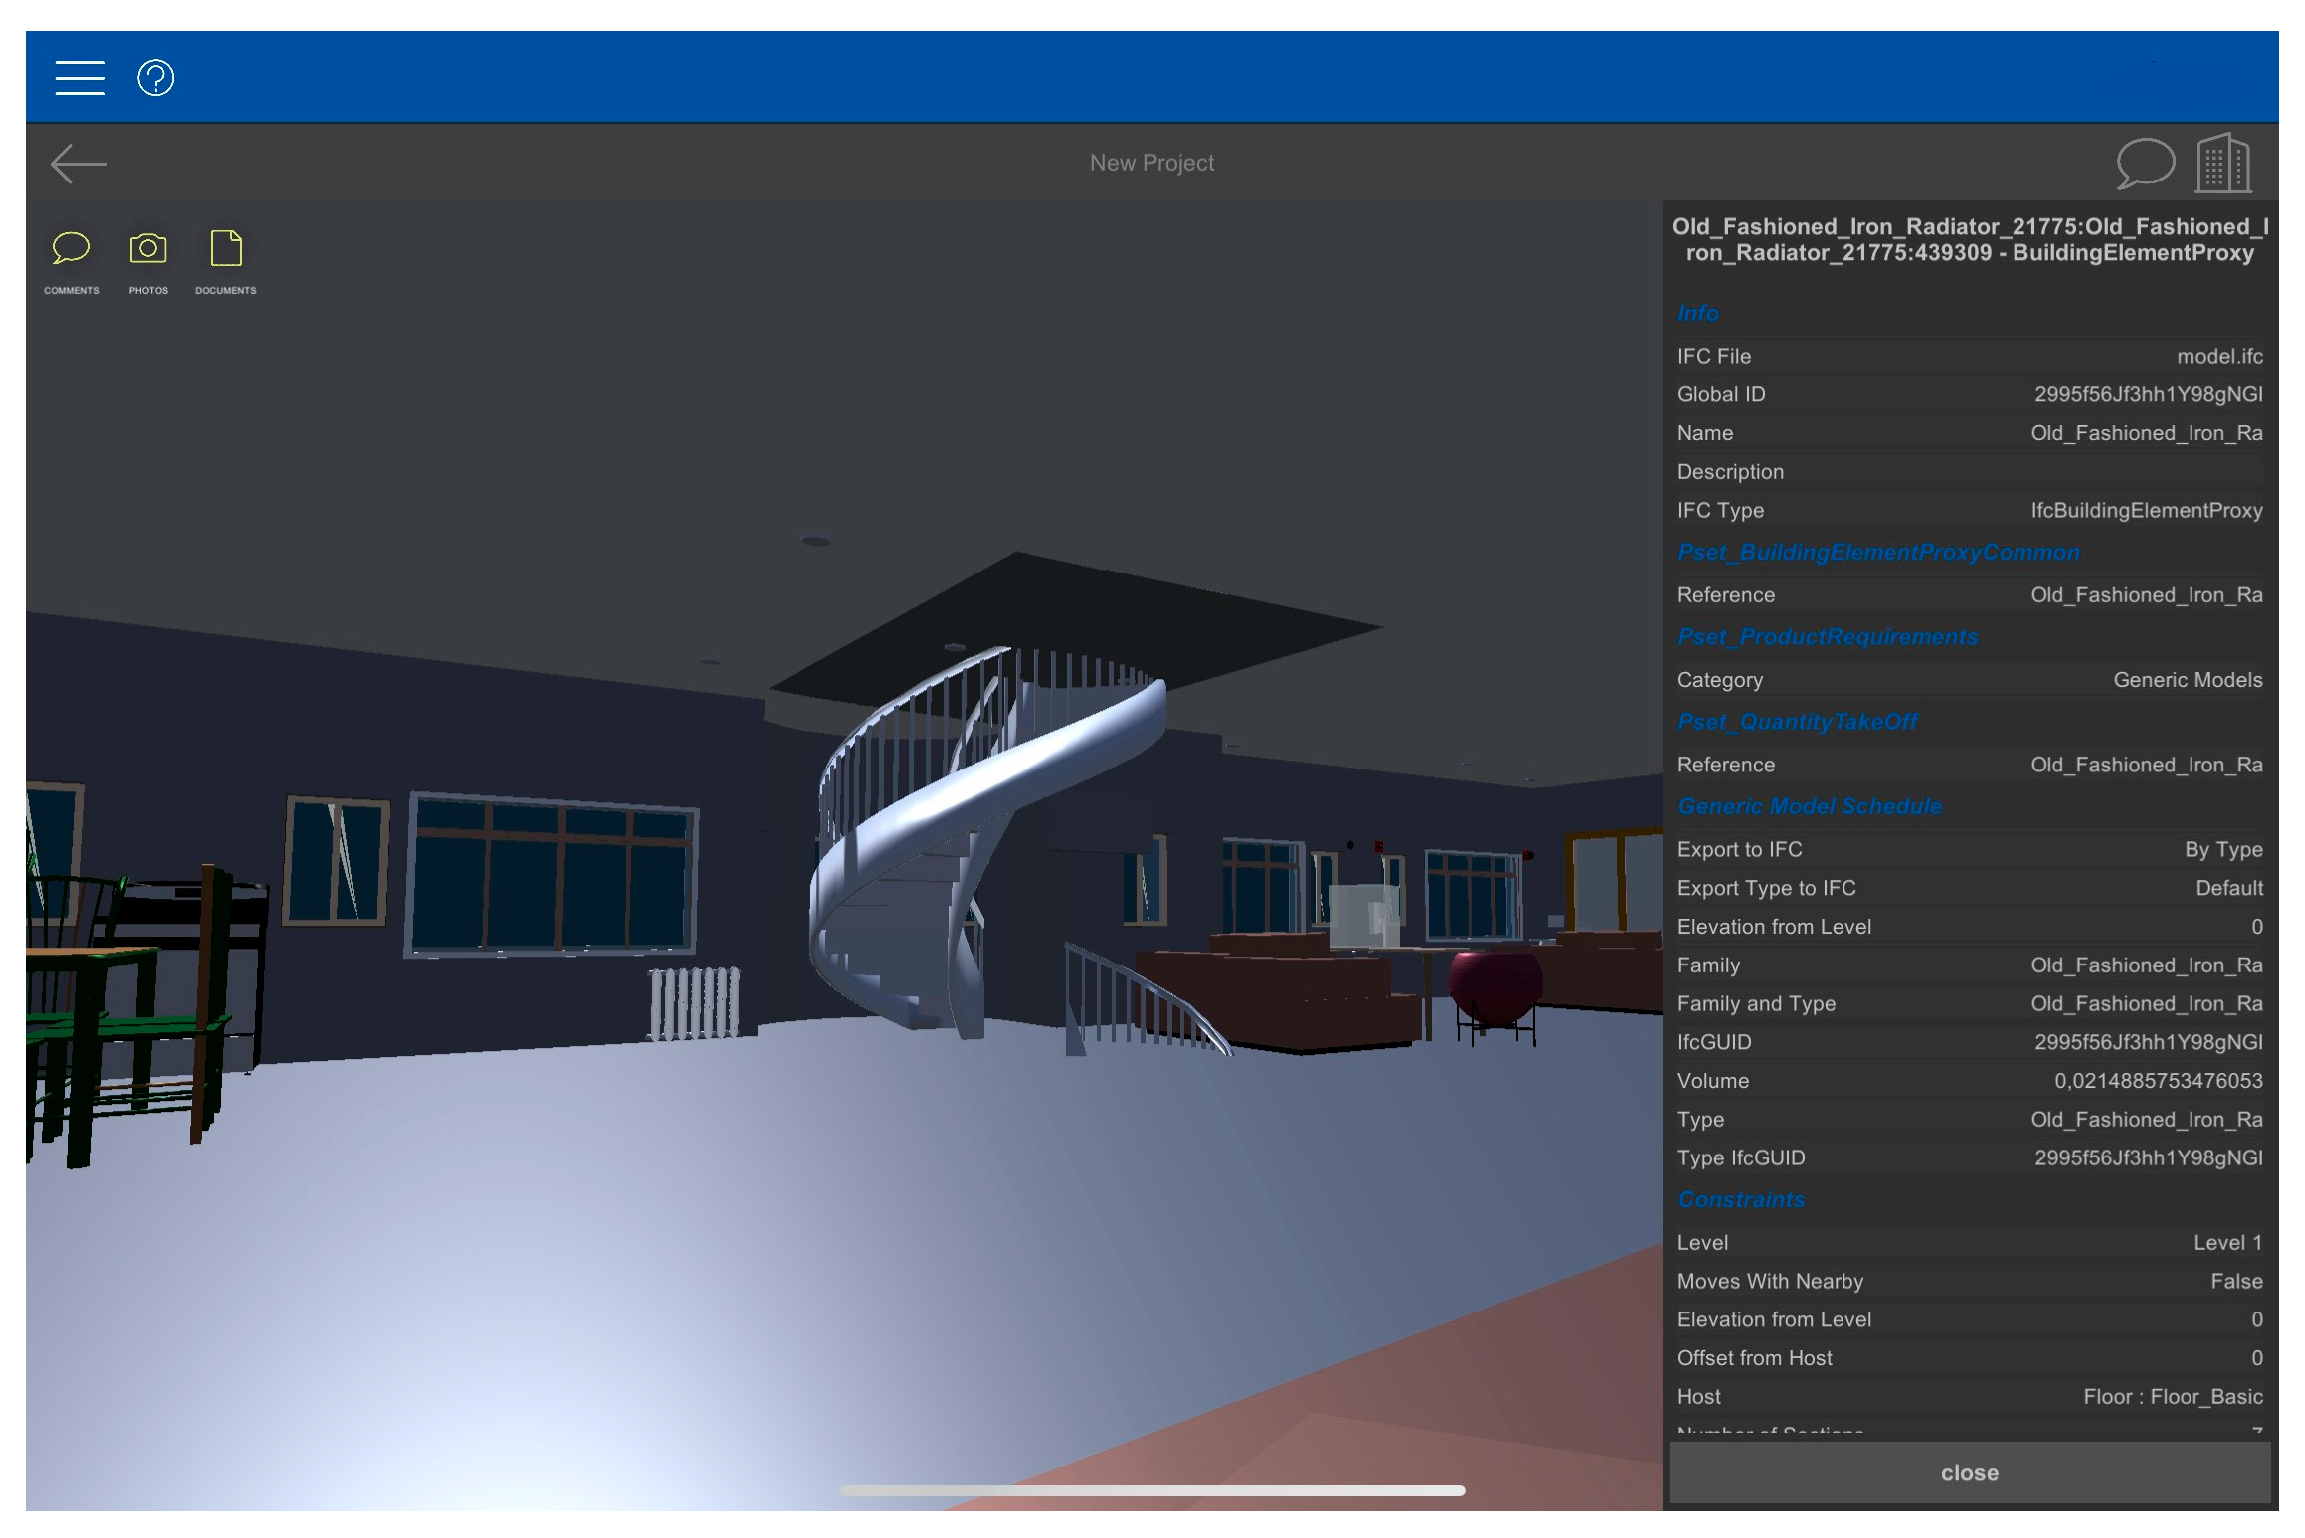Select the Global ID property row

tap(1968, 395)
